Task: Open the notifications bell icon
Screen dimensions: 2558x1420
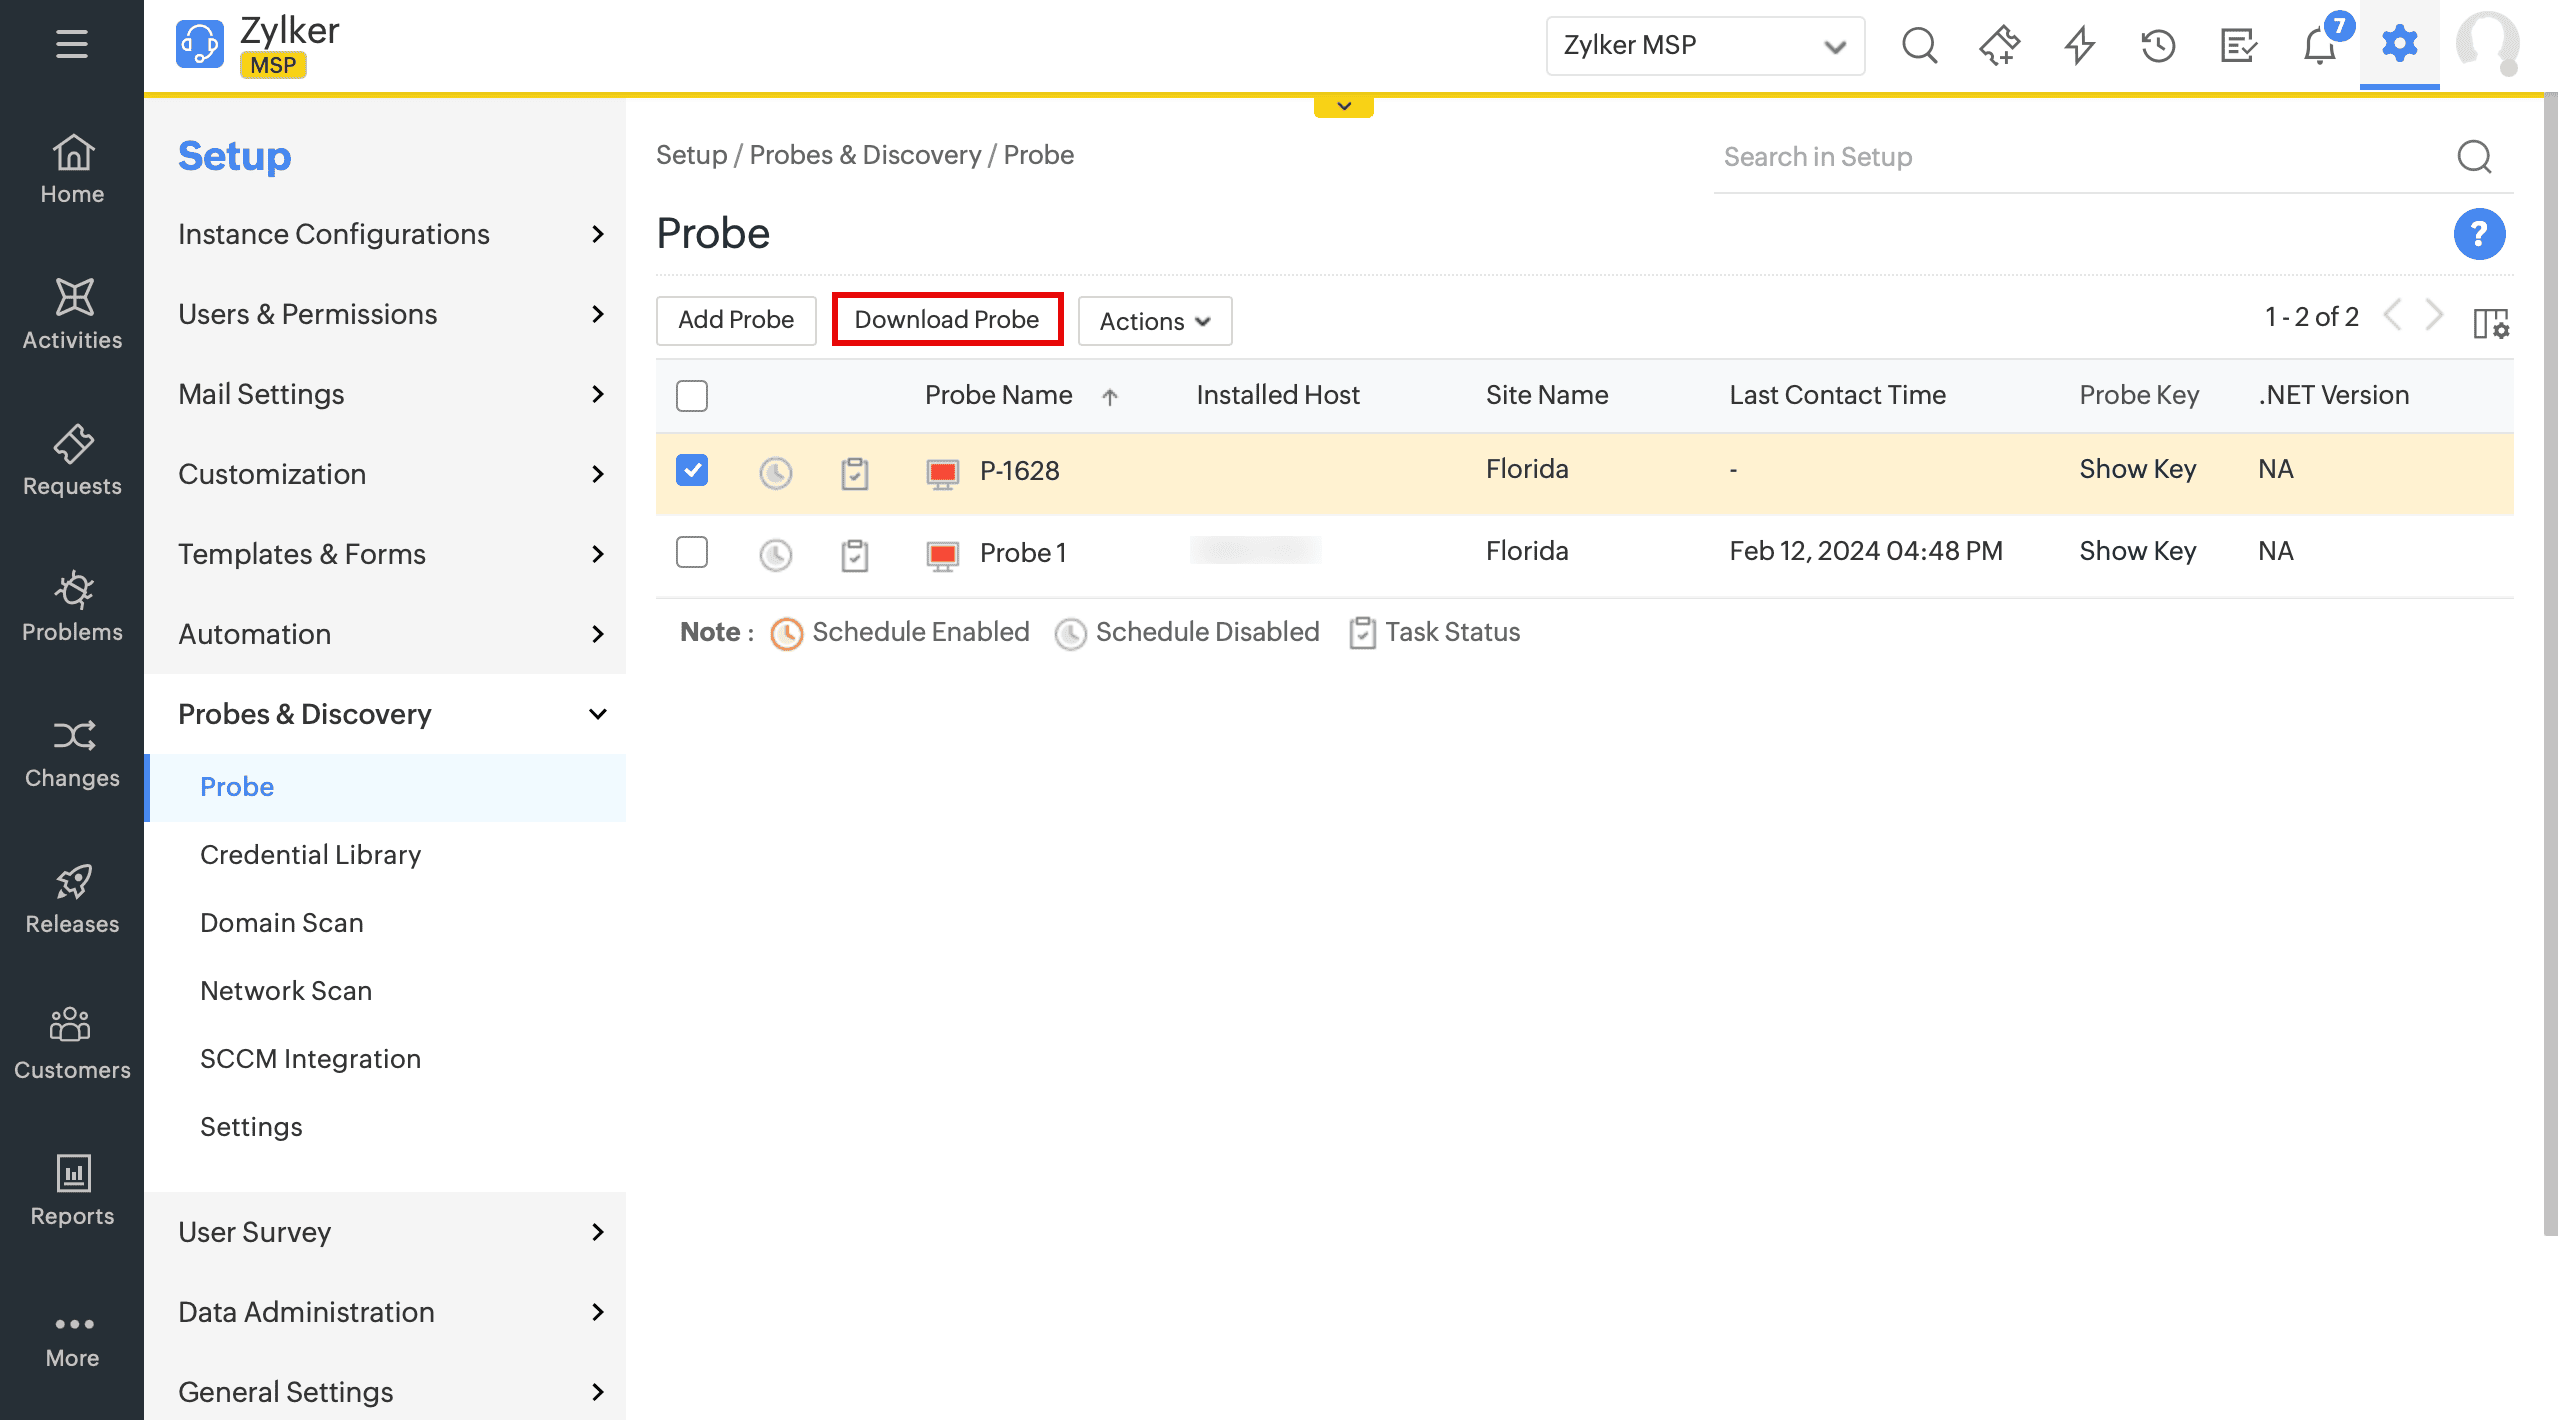Action: coord(2319,46)
